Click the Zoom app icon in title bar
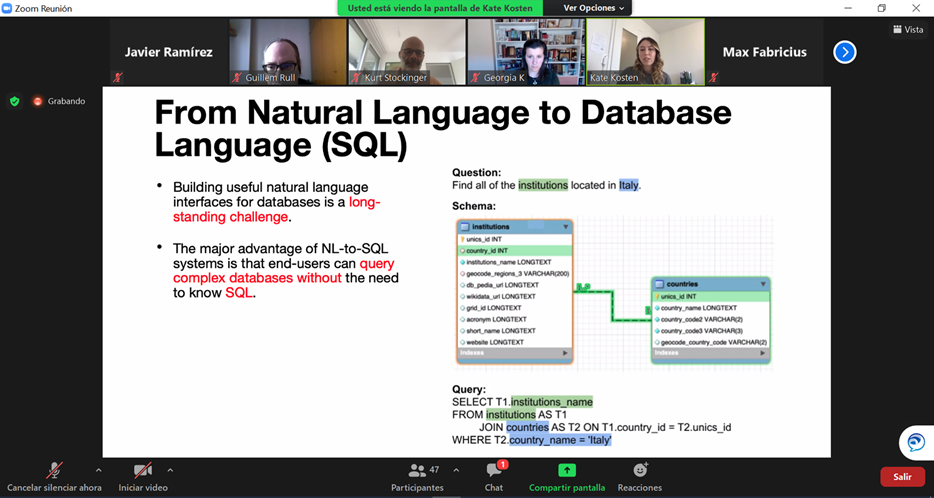 7,8
